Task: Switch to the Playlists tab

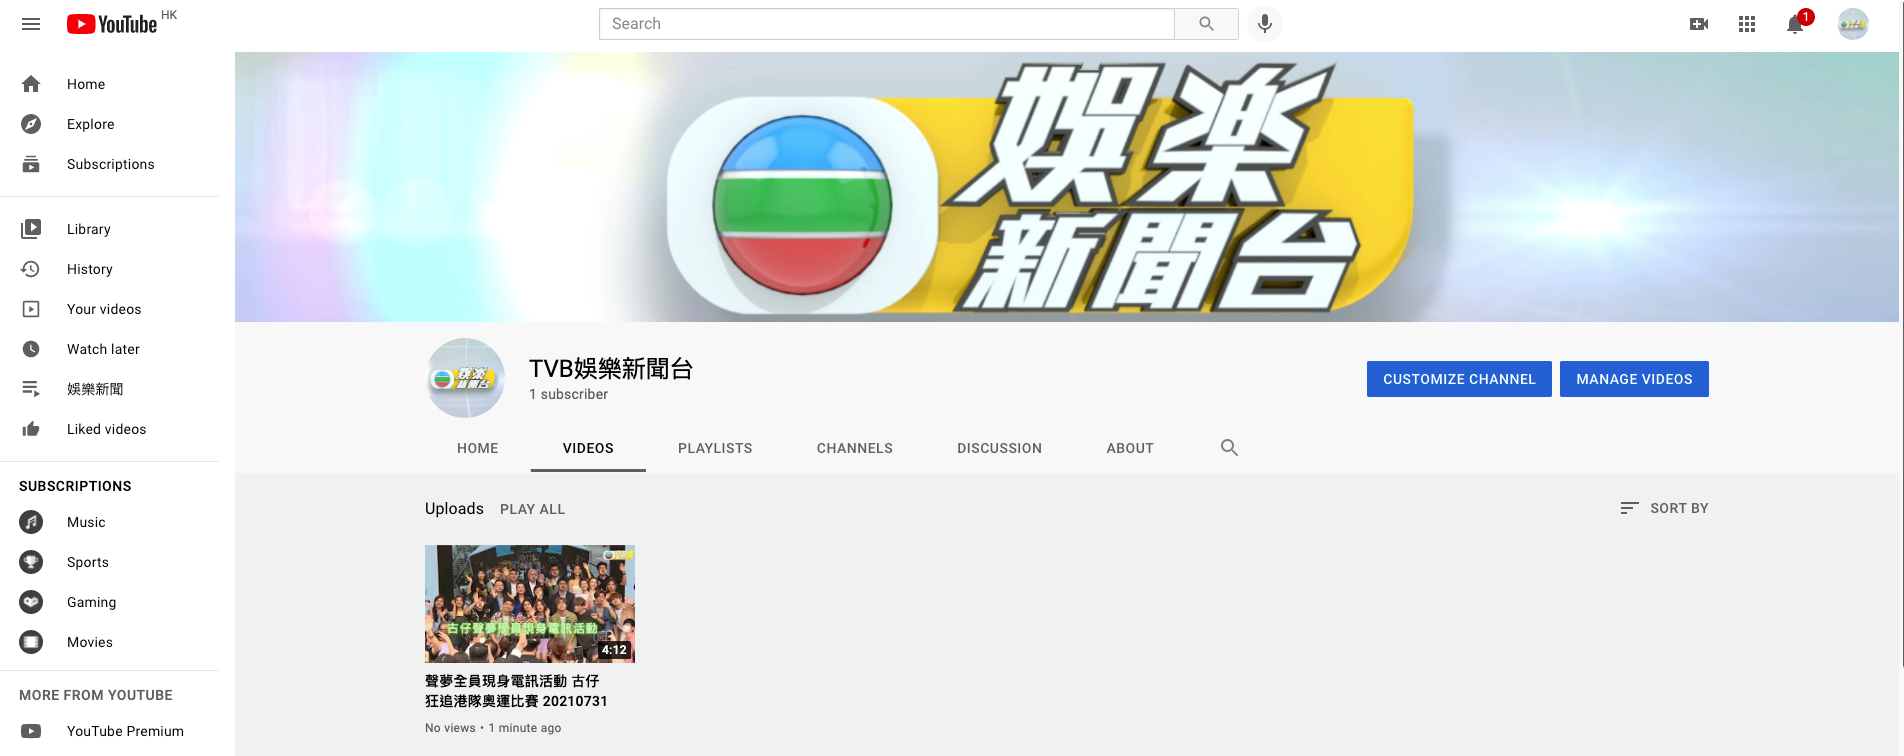Action: [x=715, y=448]
